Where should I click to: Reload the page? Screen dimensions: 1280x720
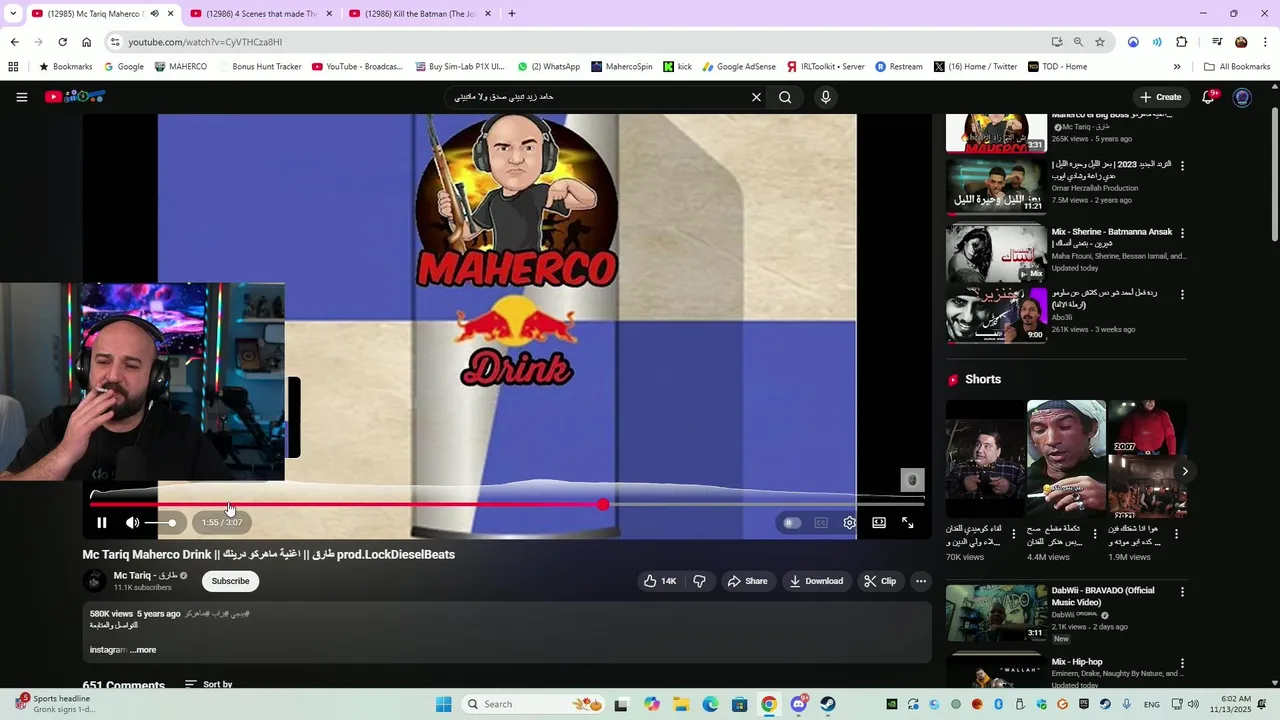click(x=62, y=42)
